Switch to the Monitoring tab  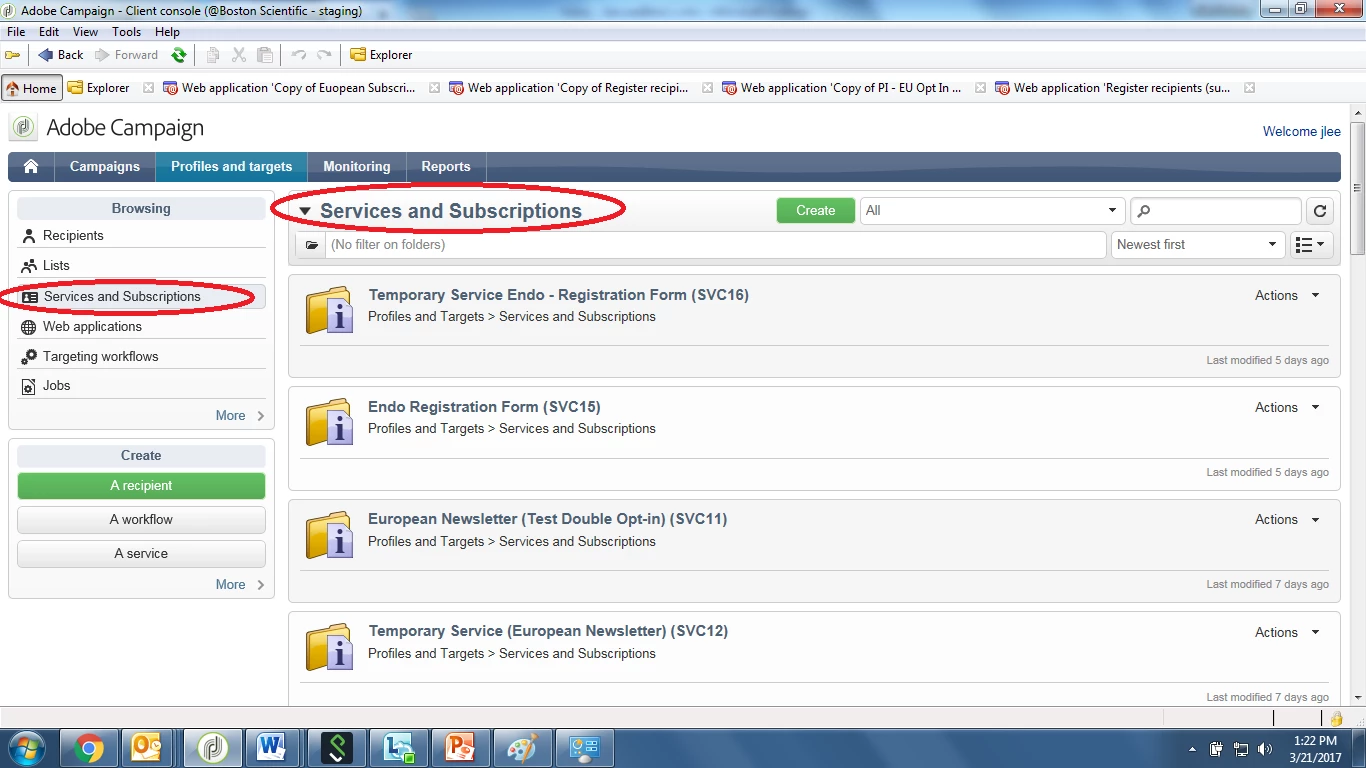click(357, 167)
